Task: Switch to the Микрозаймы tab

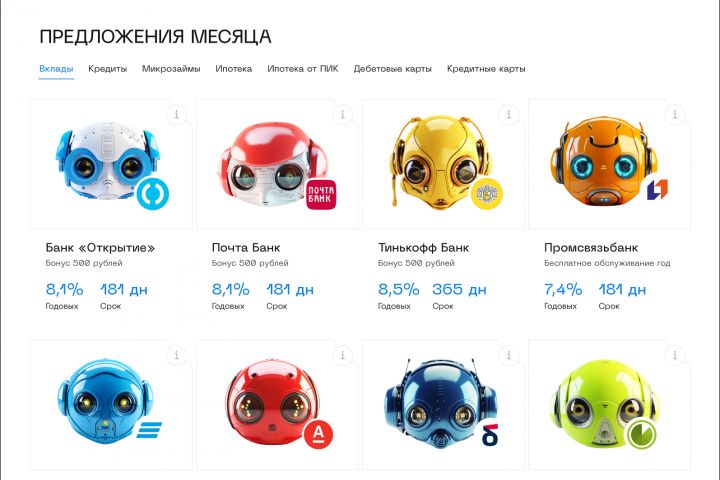Action: tap(171, 69)
